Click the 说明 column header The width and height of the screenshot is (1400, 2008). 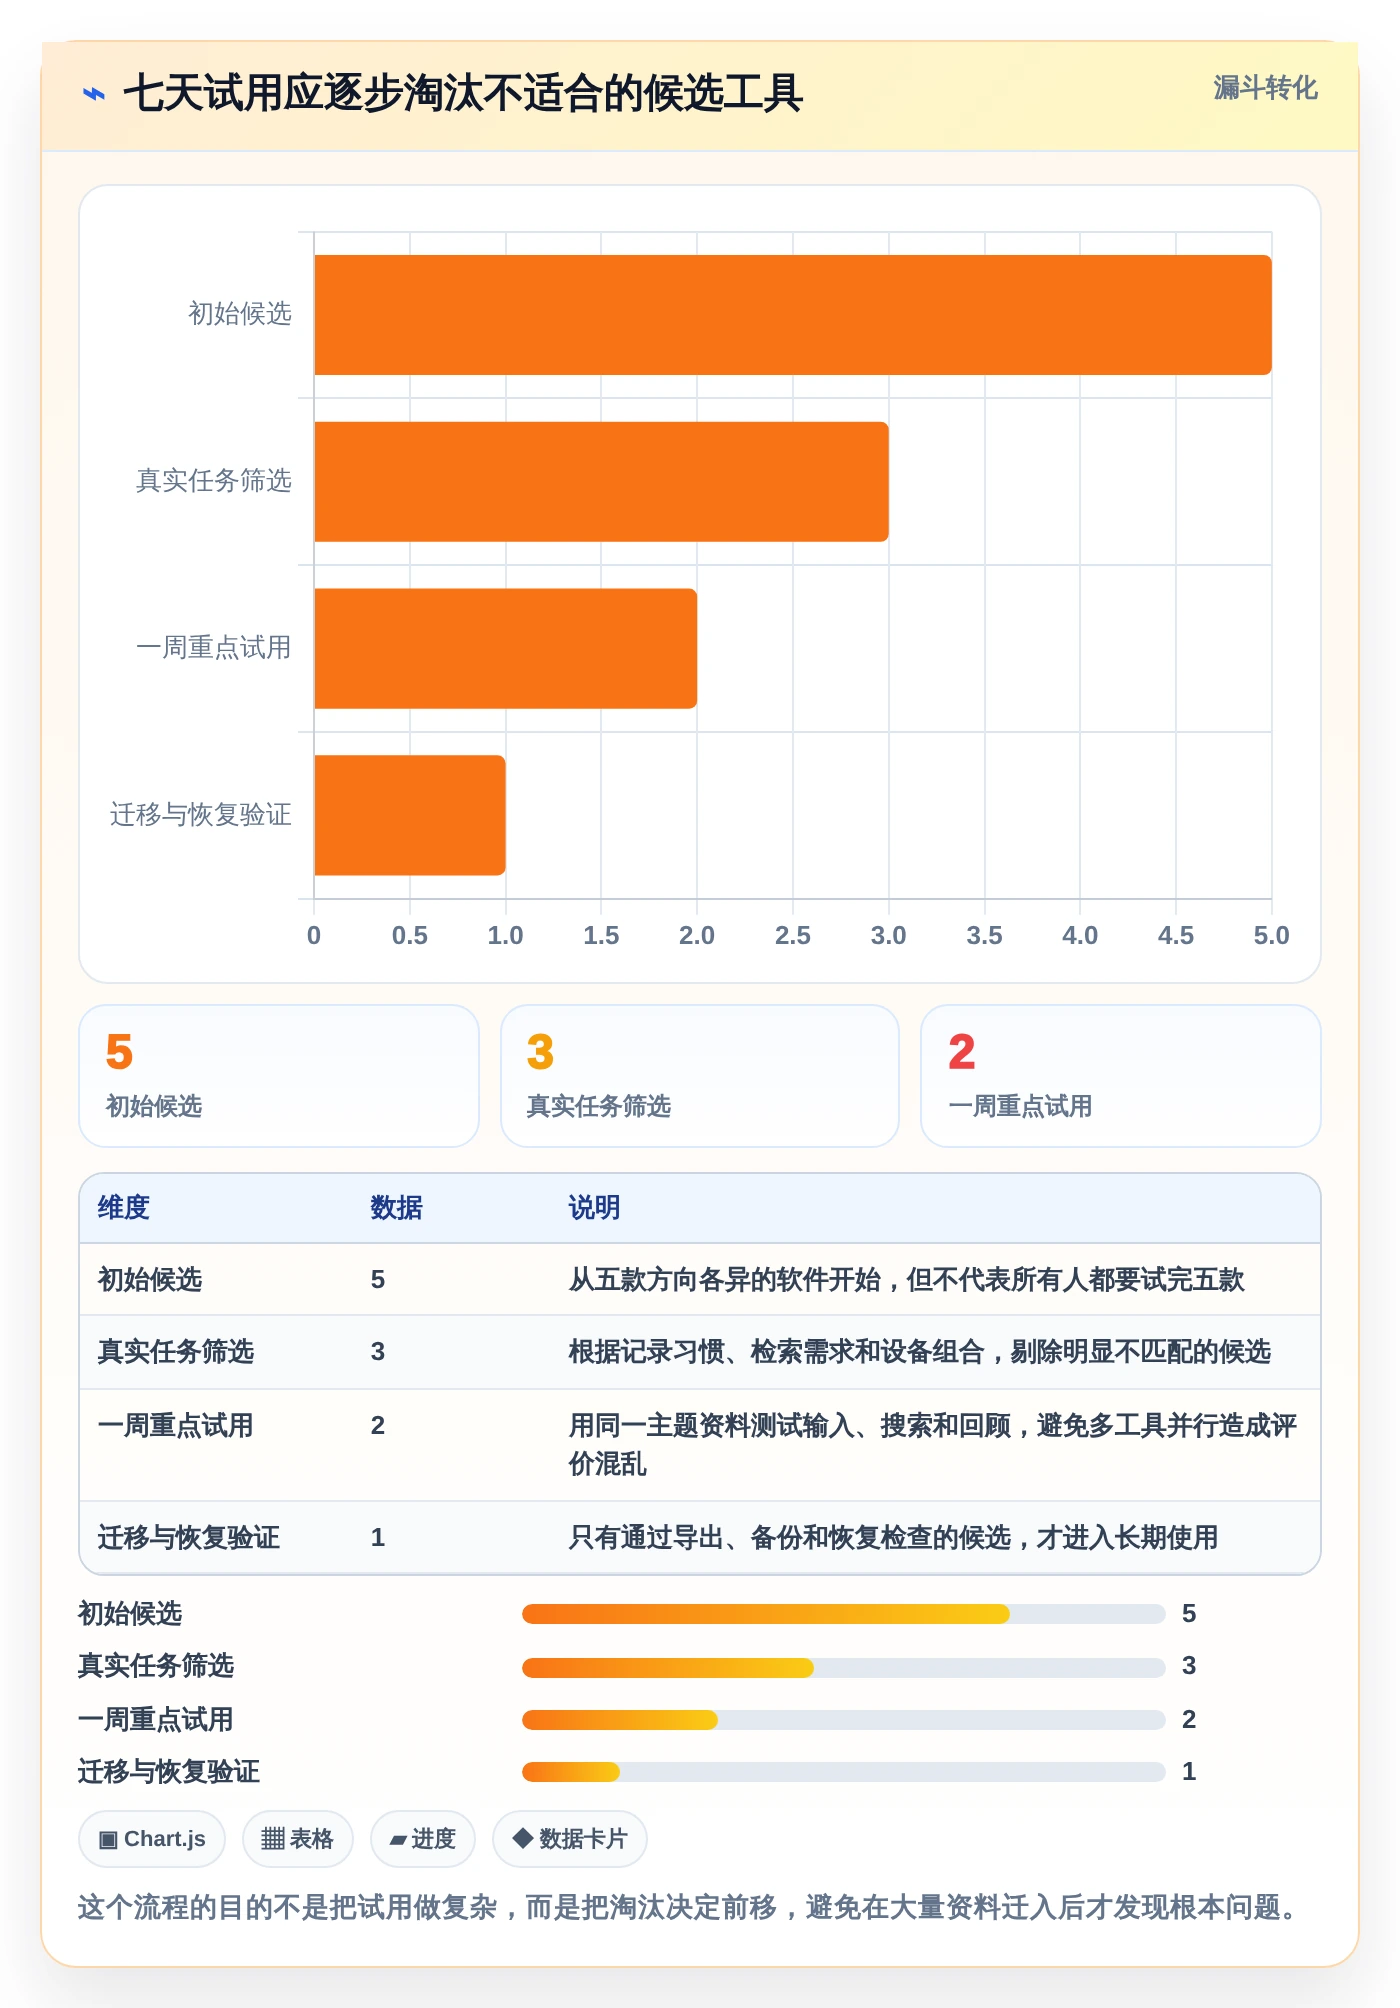click(595, 1208)
